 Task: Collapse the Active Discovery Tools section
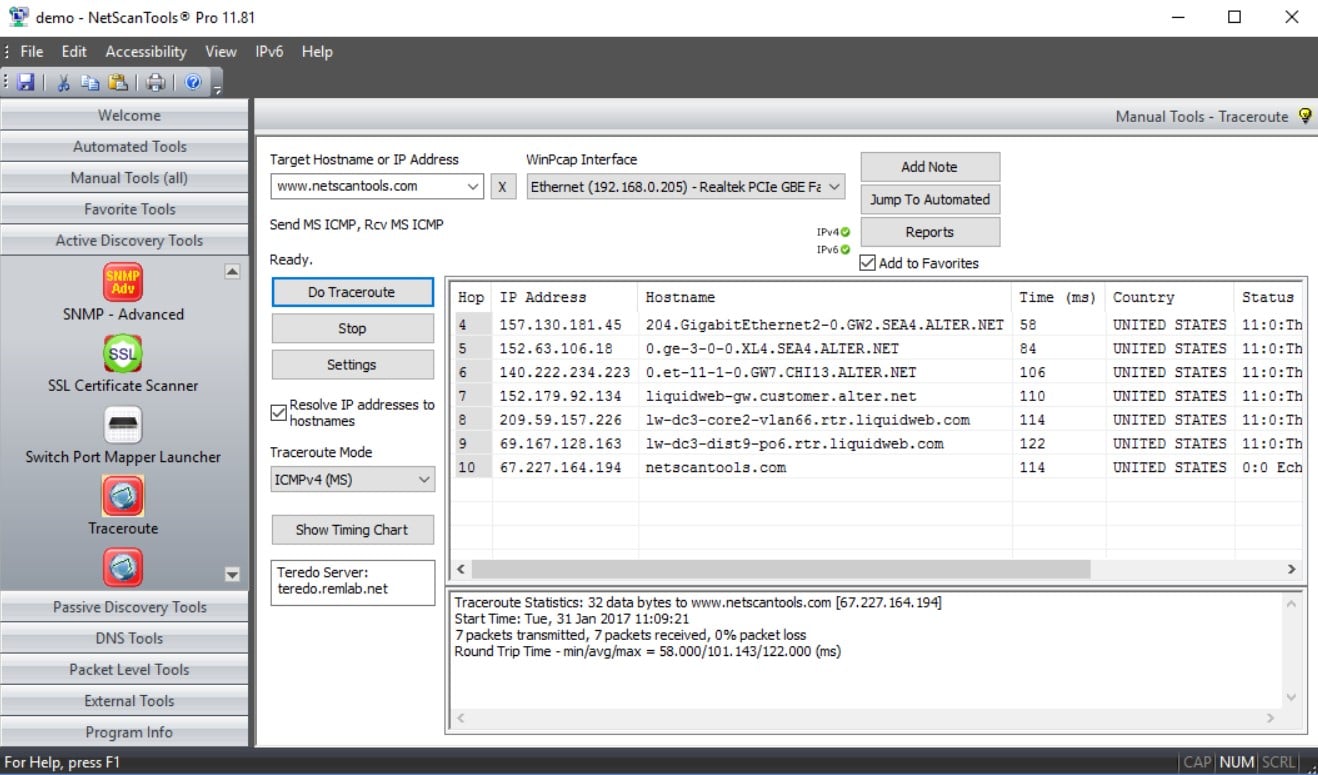[124, 240]
